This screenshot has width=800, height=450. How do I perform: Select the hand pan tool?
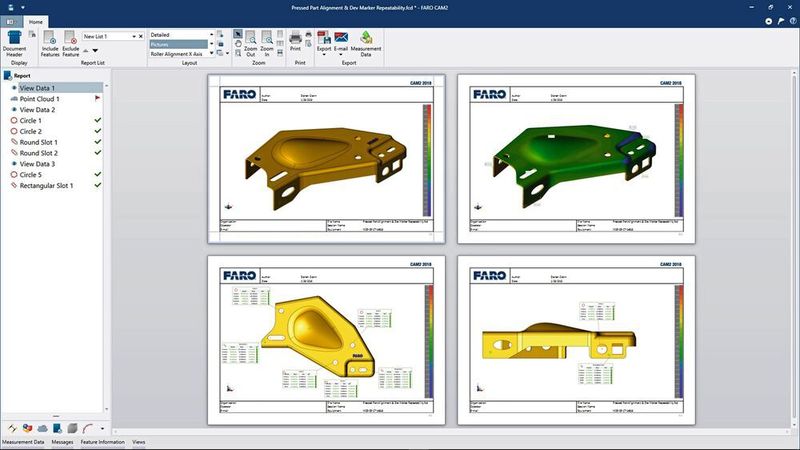pos(238,43)
